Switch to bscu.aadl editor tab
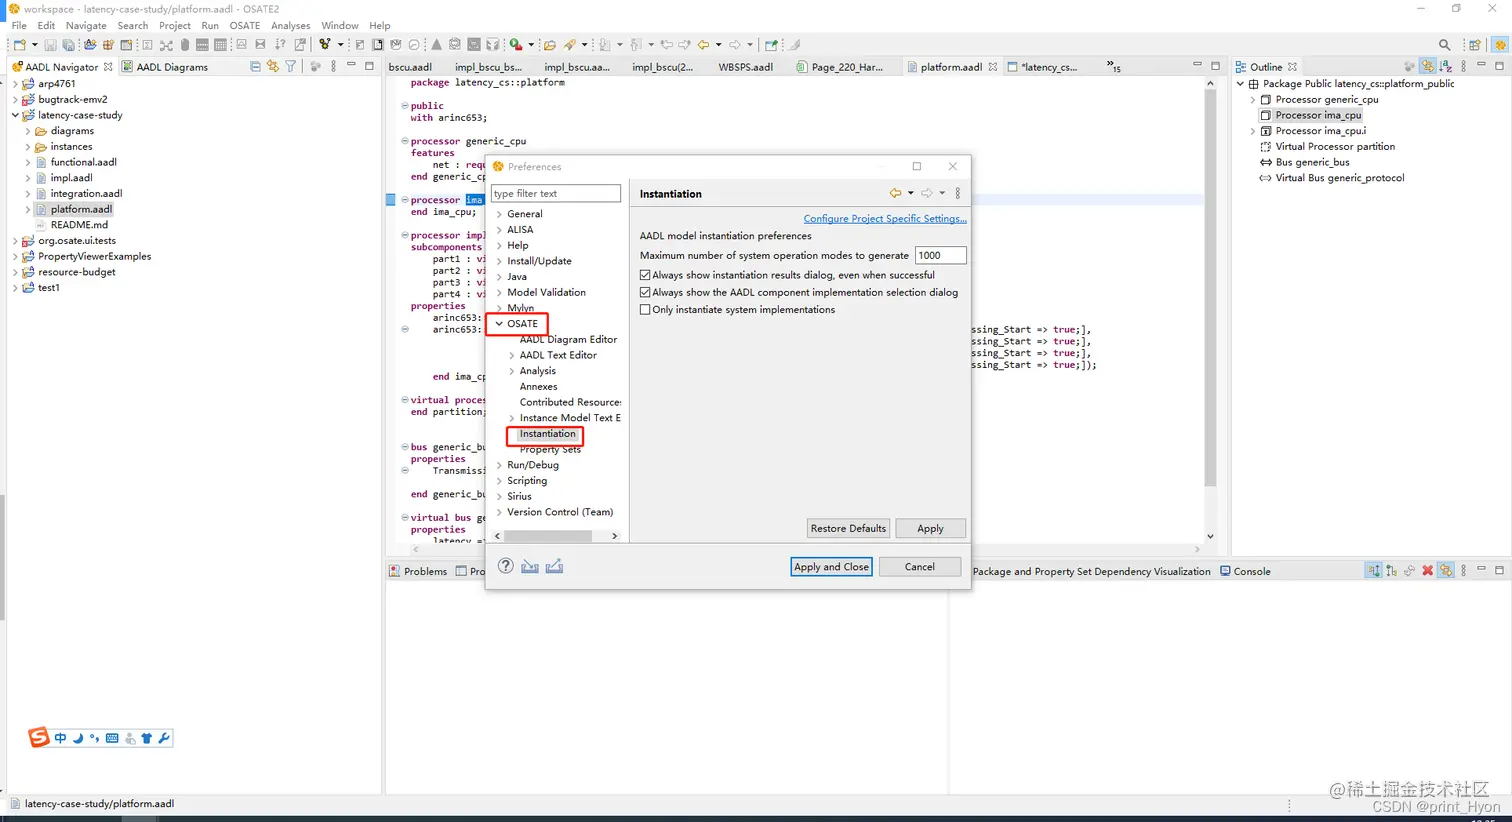1512x822 pixels. (411, 67)
